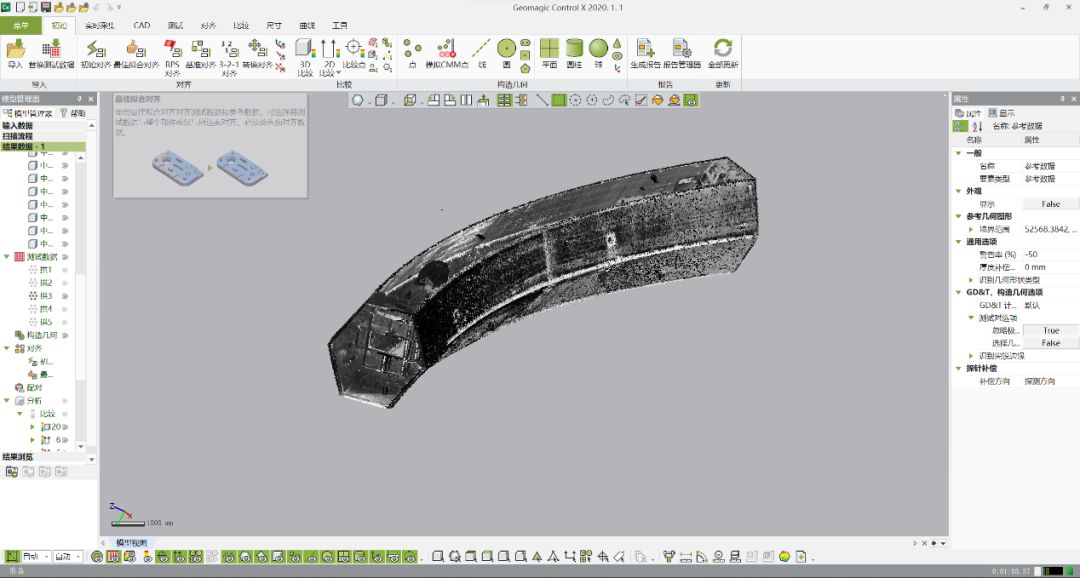Toggle visibility eye of 构造几何 node
The height and width of the screenshot is (578, 1080).
(x=65, y=336)
